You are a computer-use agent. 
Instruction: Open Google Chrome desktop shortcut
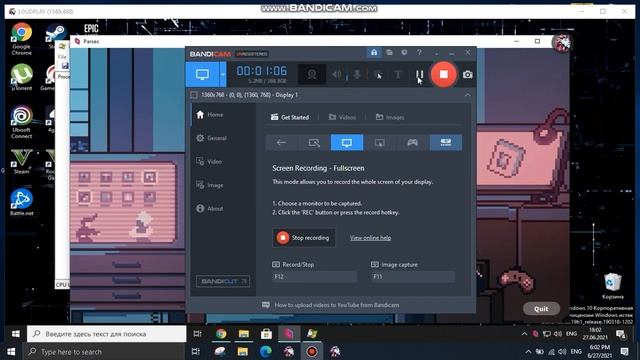click(x=21, y=39)
